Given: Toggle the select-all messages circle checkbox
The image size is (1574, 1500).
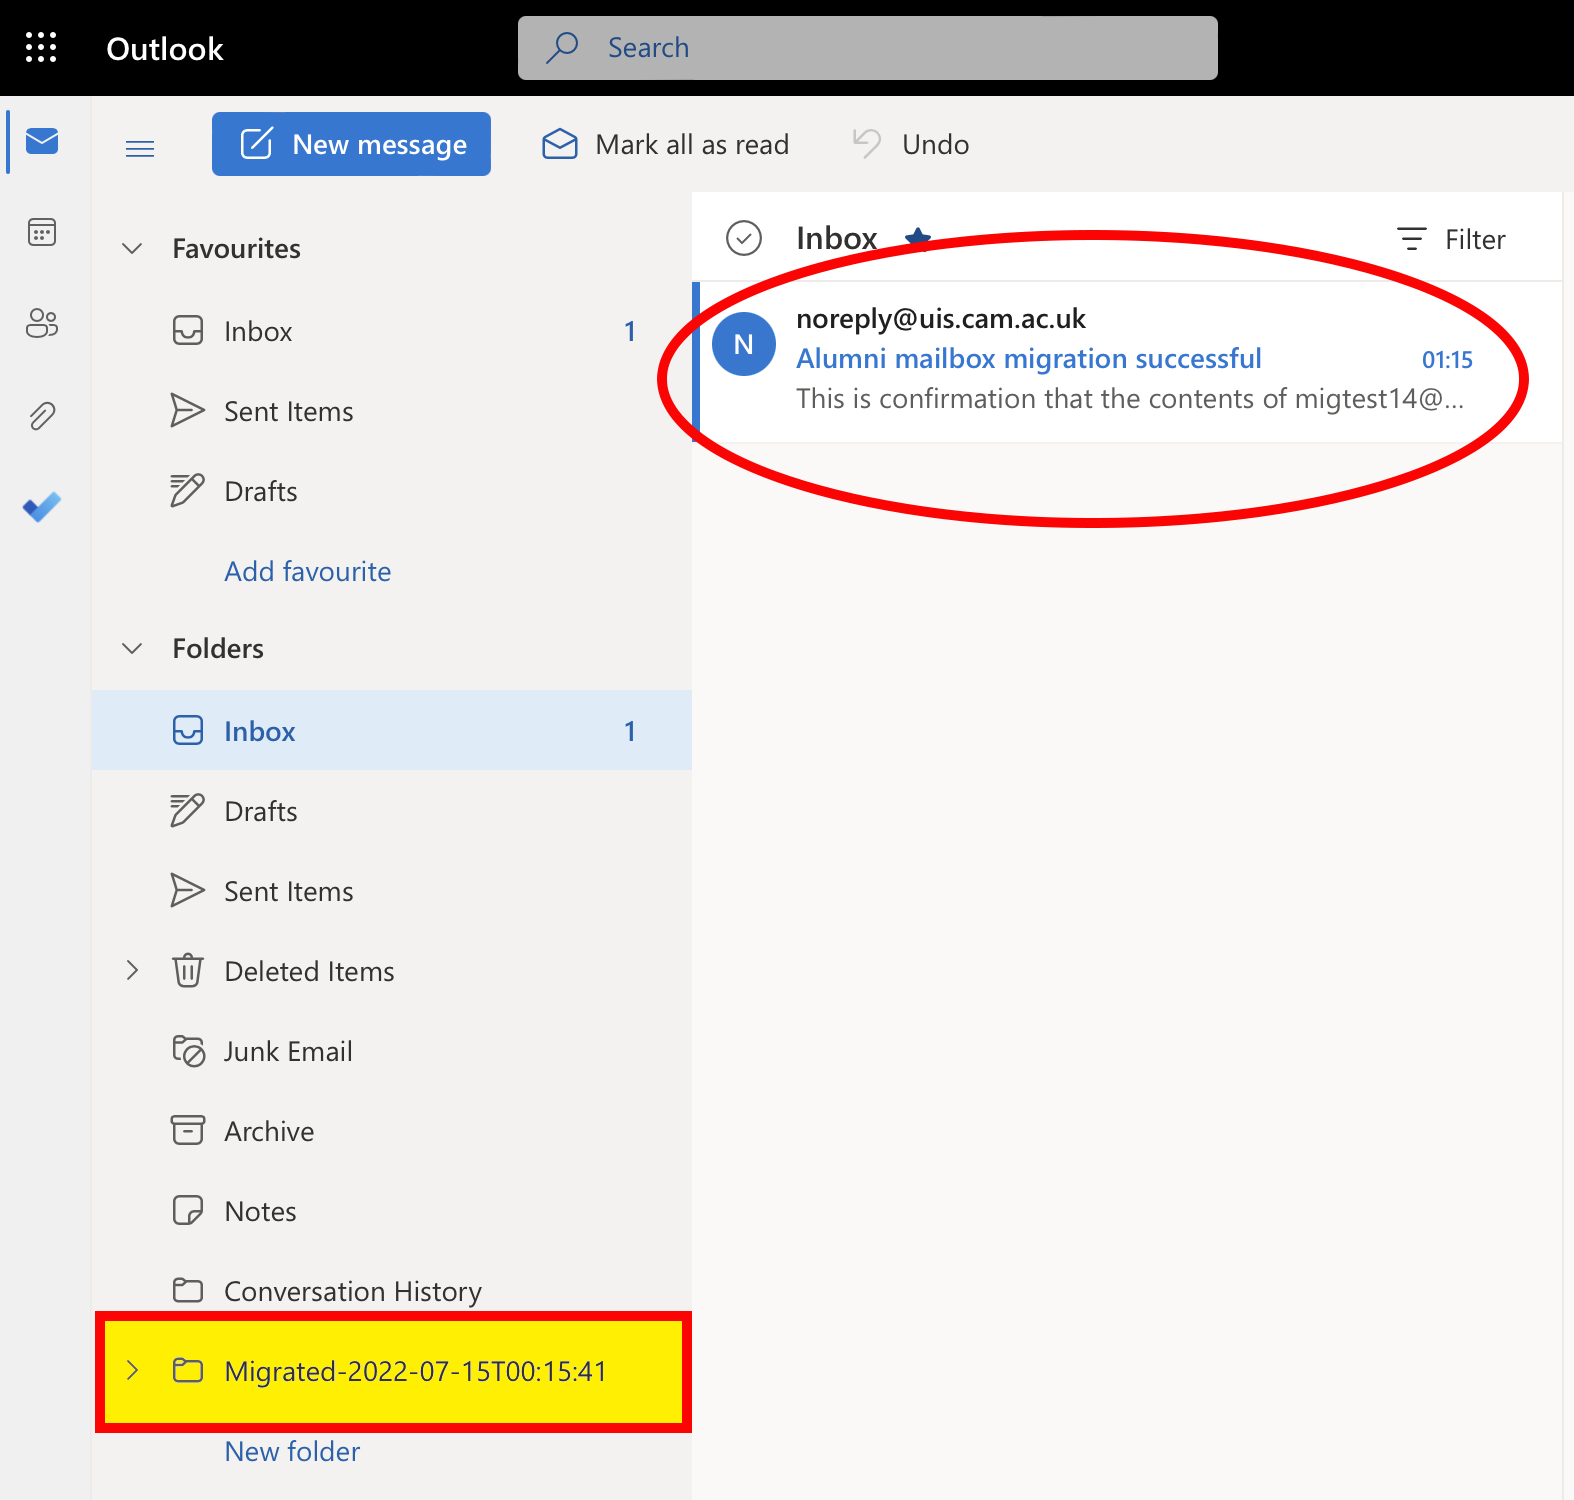Looking at the screenshot, I should click(744, 238).
